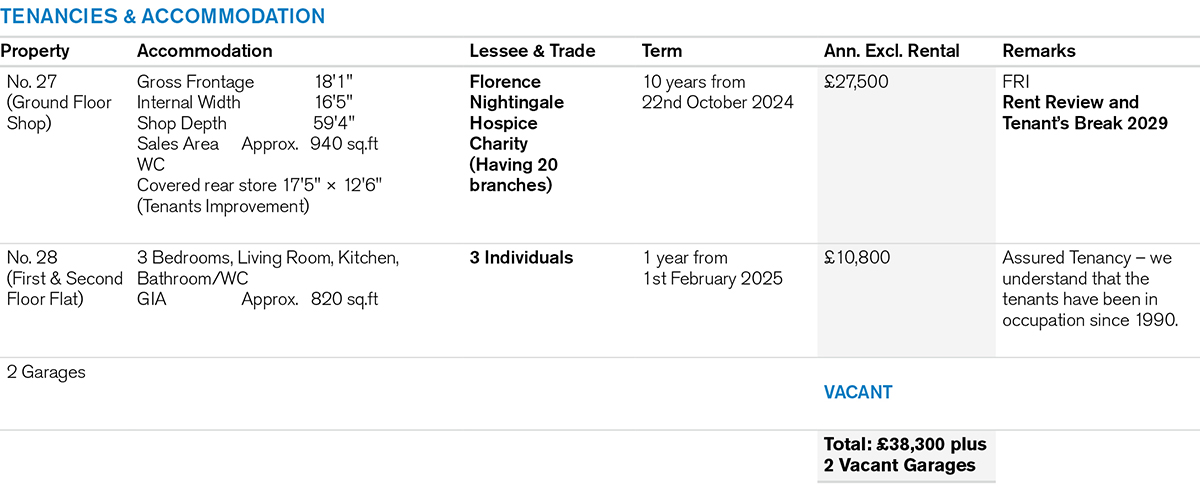Click the £10,800 rental amount

(x=855, y=258)
